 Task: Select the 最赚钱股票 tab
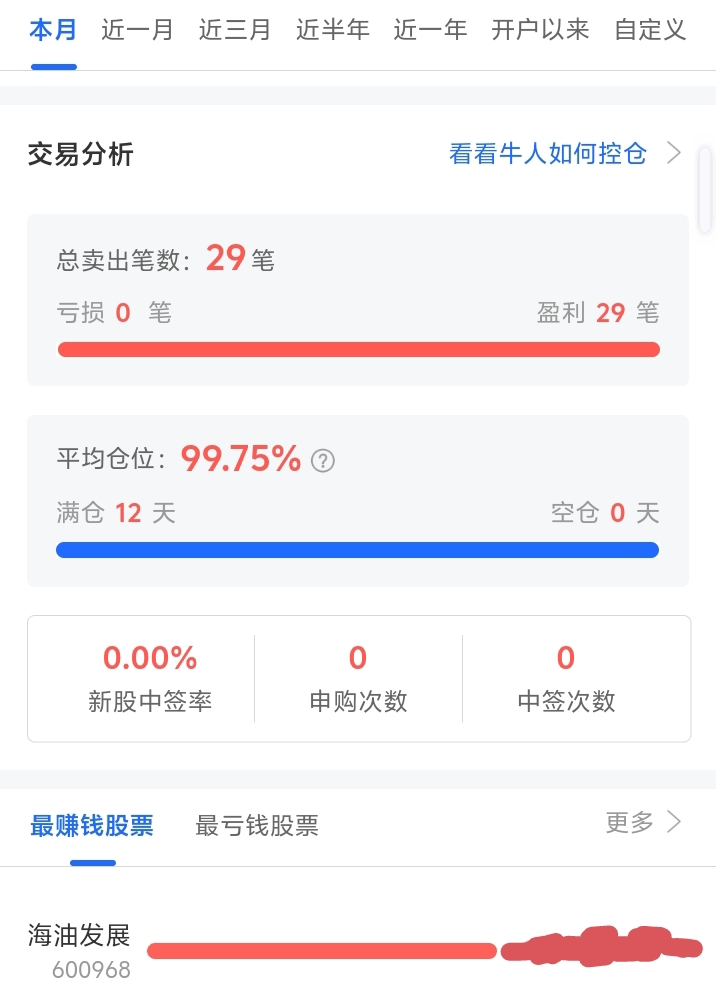tap(92, 826)
